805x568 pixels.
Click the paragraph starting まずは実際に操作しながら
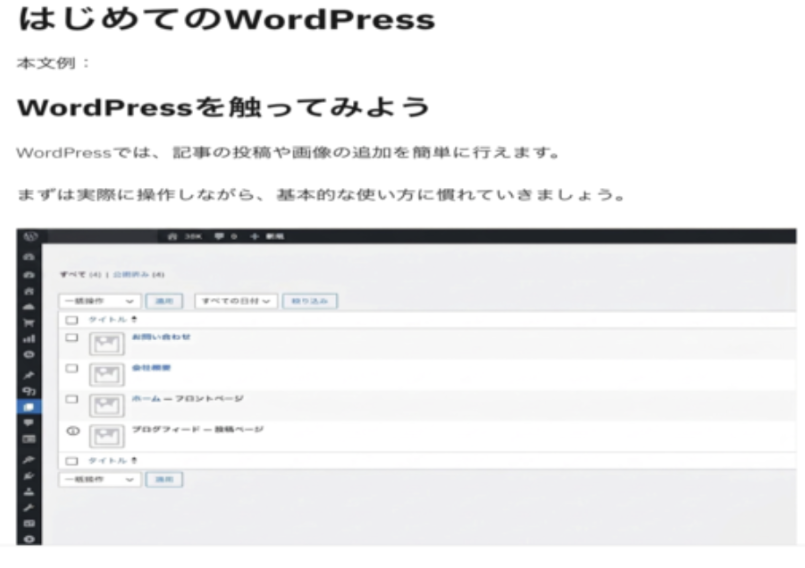click(321, 195)
